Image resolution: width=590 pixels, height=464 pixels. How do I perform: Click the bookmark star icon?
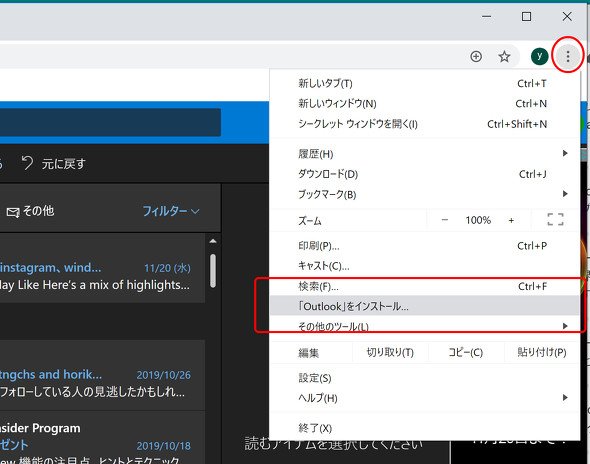504,56
